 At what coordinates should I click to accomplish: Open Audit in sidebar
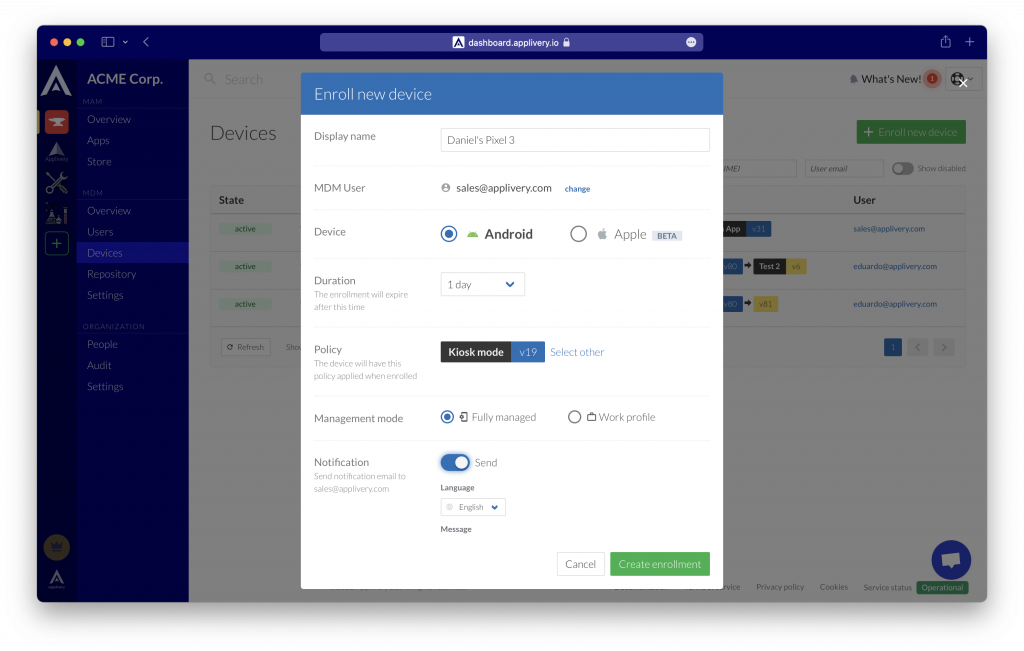click(x=99, y=365)
